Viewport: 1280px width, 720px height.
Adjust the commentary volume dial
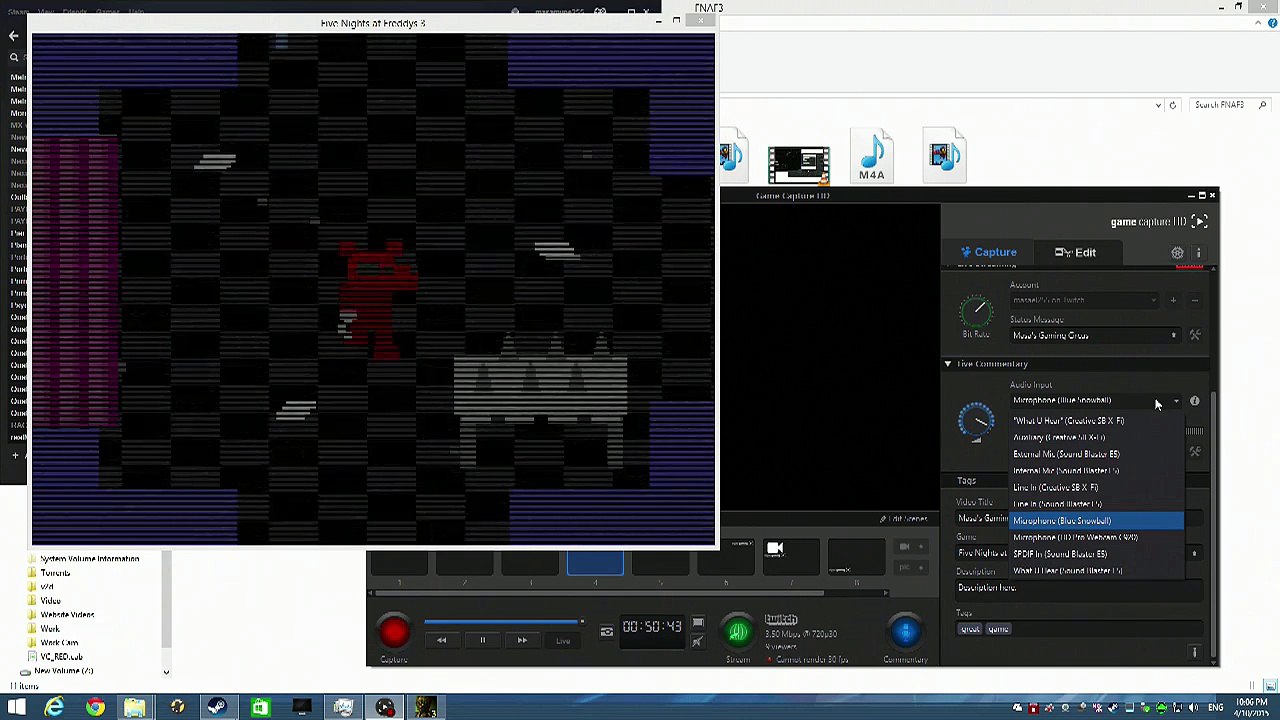pos(976,420)
